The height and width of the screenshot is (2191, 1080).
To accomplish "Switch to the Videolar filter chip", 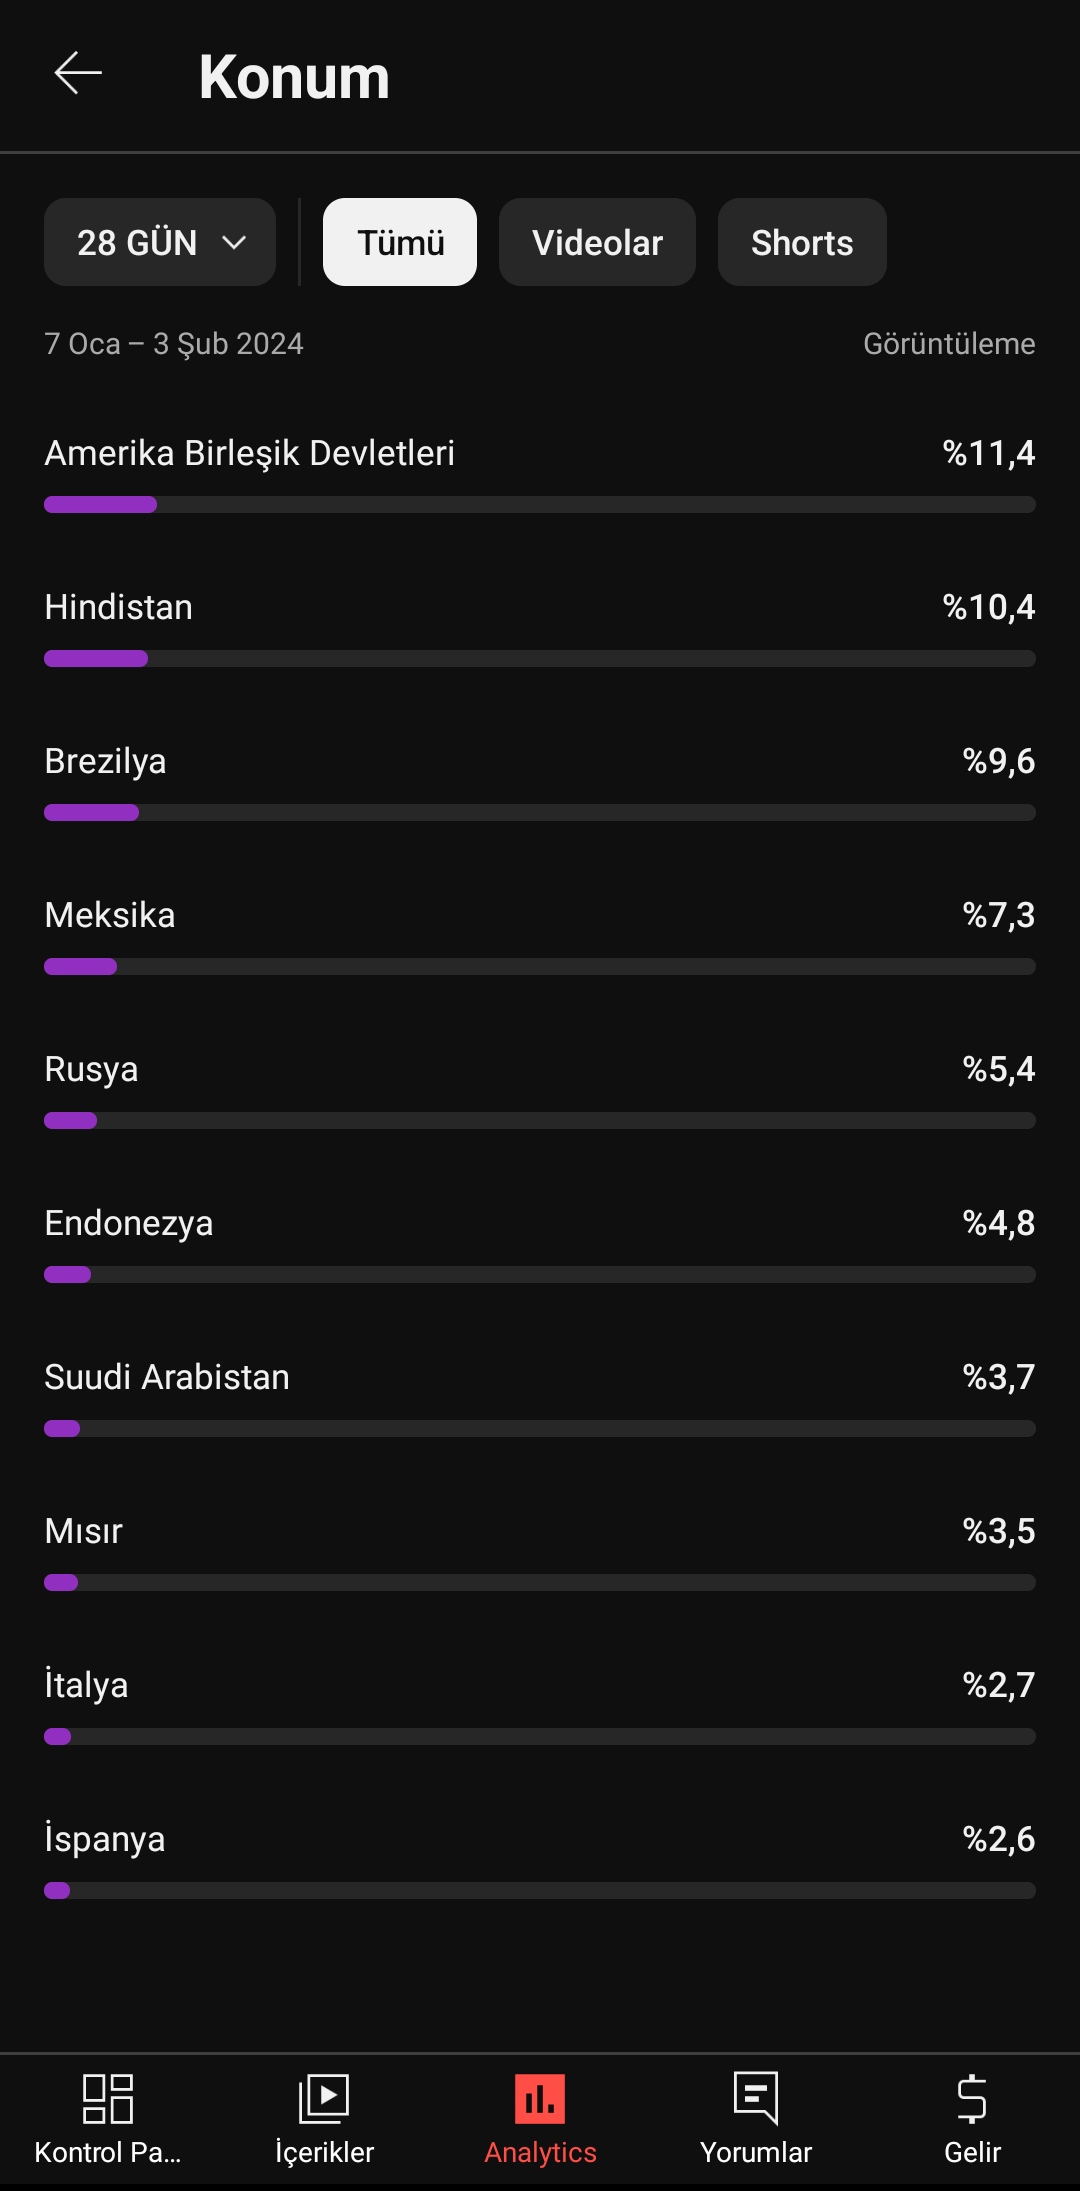I will (597, 242).
